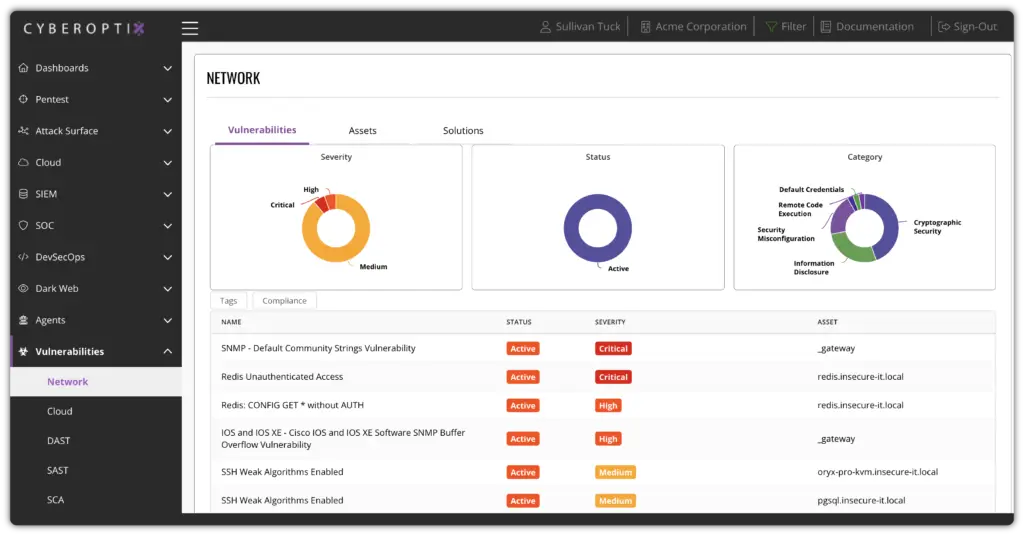Click the Pentest crosshair icon
Screen dimensions: 1024x536
[24, 100]
